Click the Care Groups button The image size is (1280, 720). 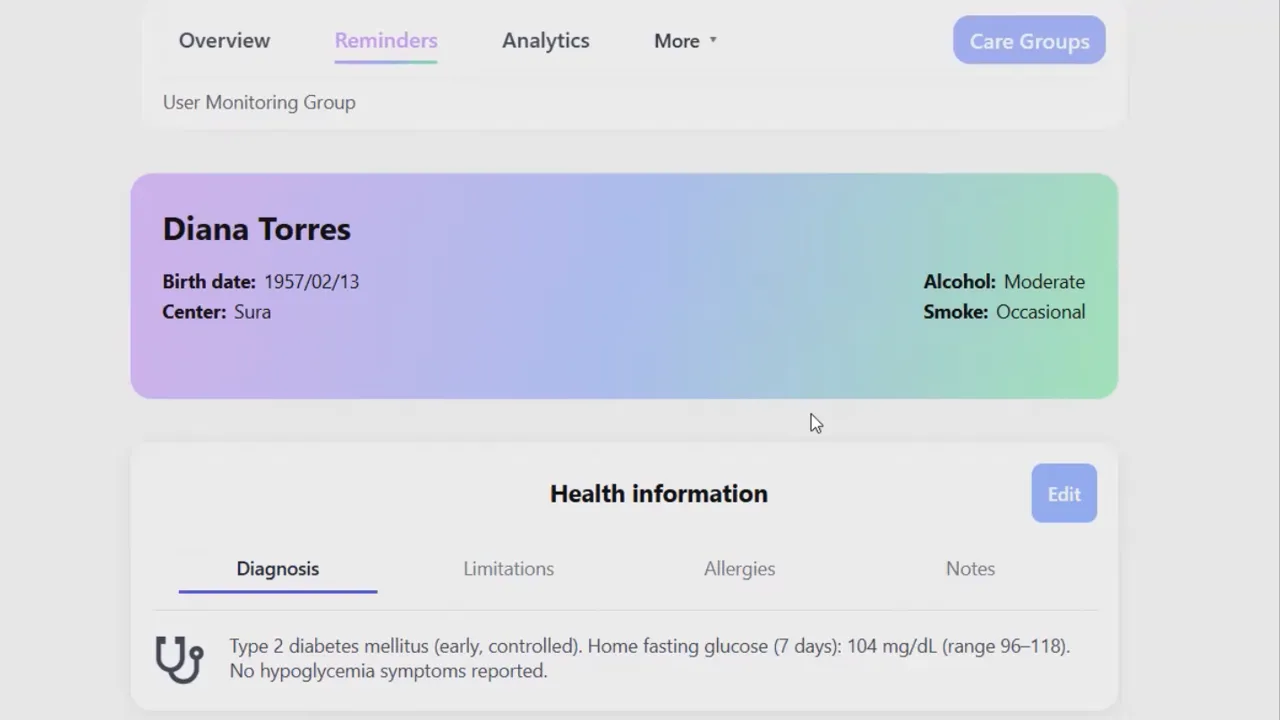(1029, 40)
